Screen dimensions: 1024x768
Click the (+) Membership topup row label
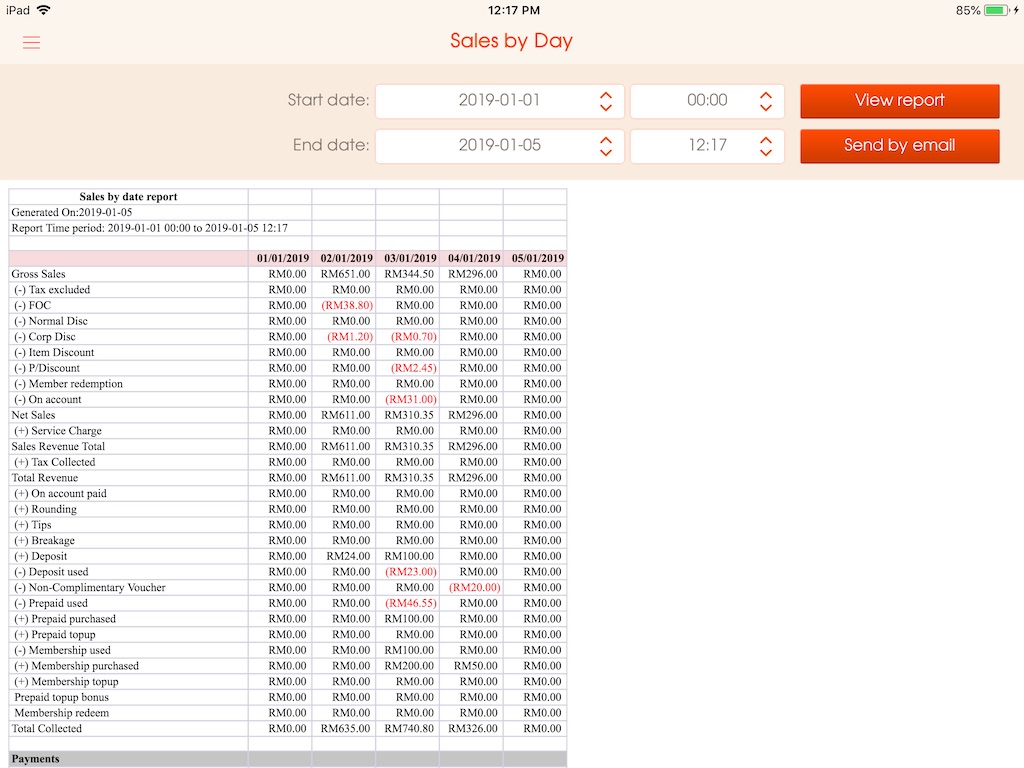(67, 682)
